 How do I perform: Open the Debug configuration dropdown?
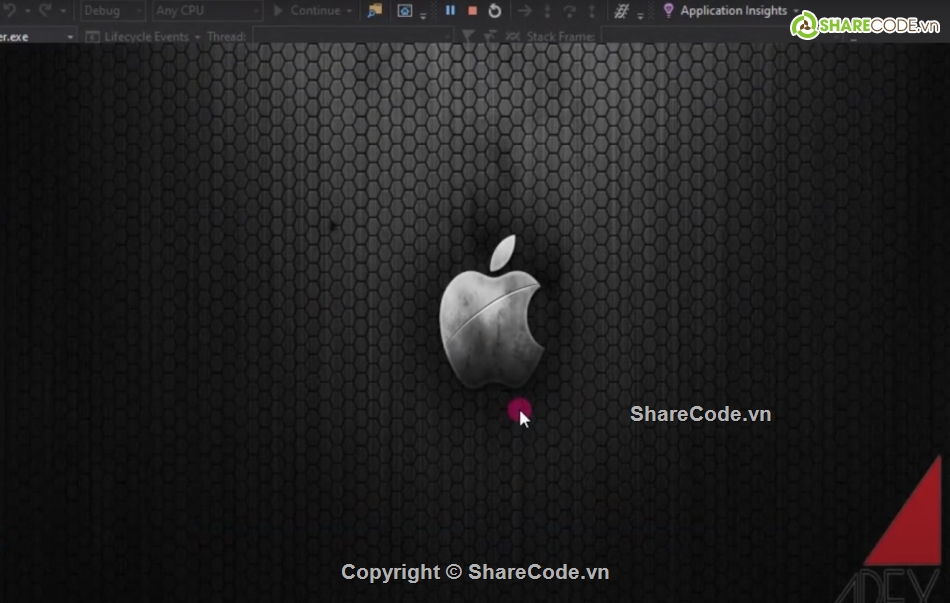[113, 11]
